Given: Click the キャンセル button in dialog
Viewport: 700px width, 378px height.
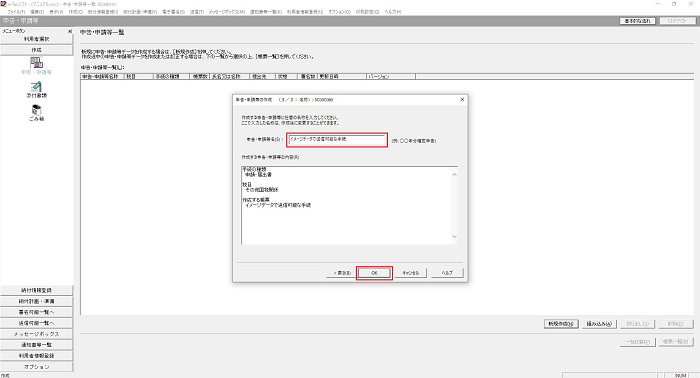Looking at the screenshot, I should click(x=410, y=273).
